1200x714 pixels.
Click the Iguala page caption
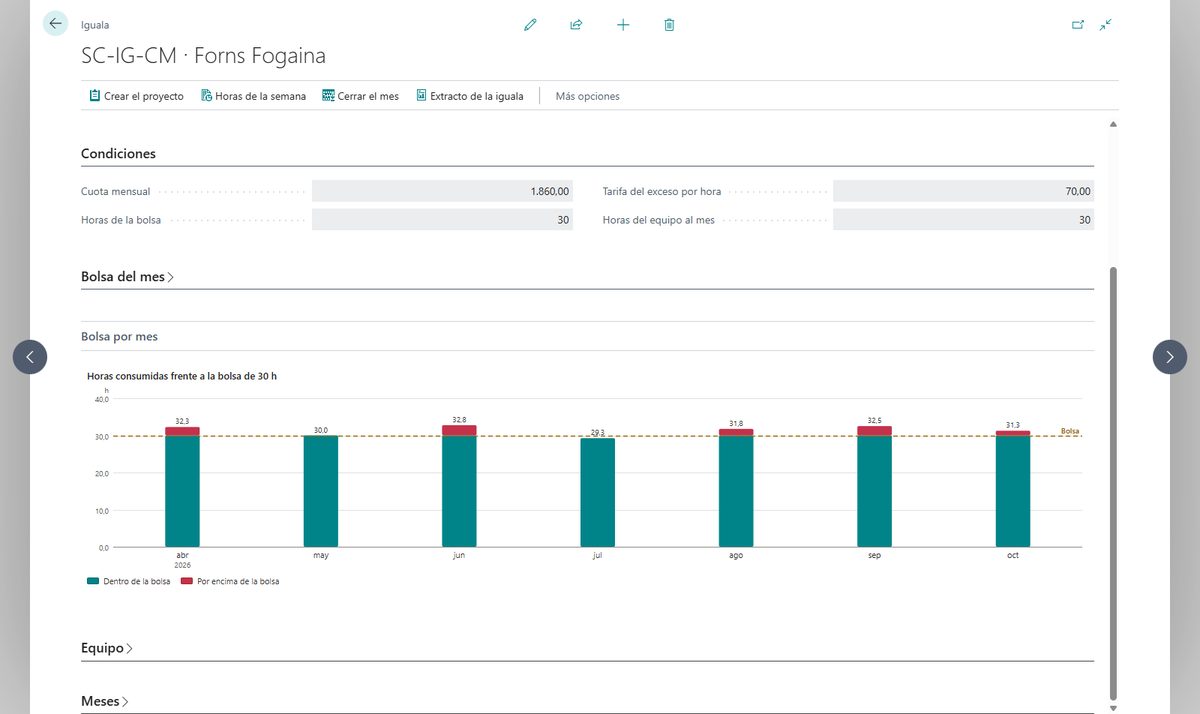(95, 25)
